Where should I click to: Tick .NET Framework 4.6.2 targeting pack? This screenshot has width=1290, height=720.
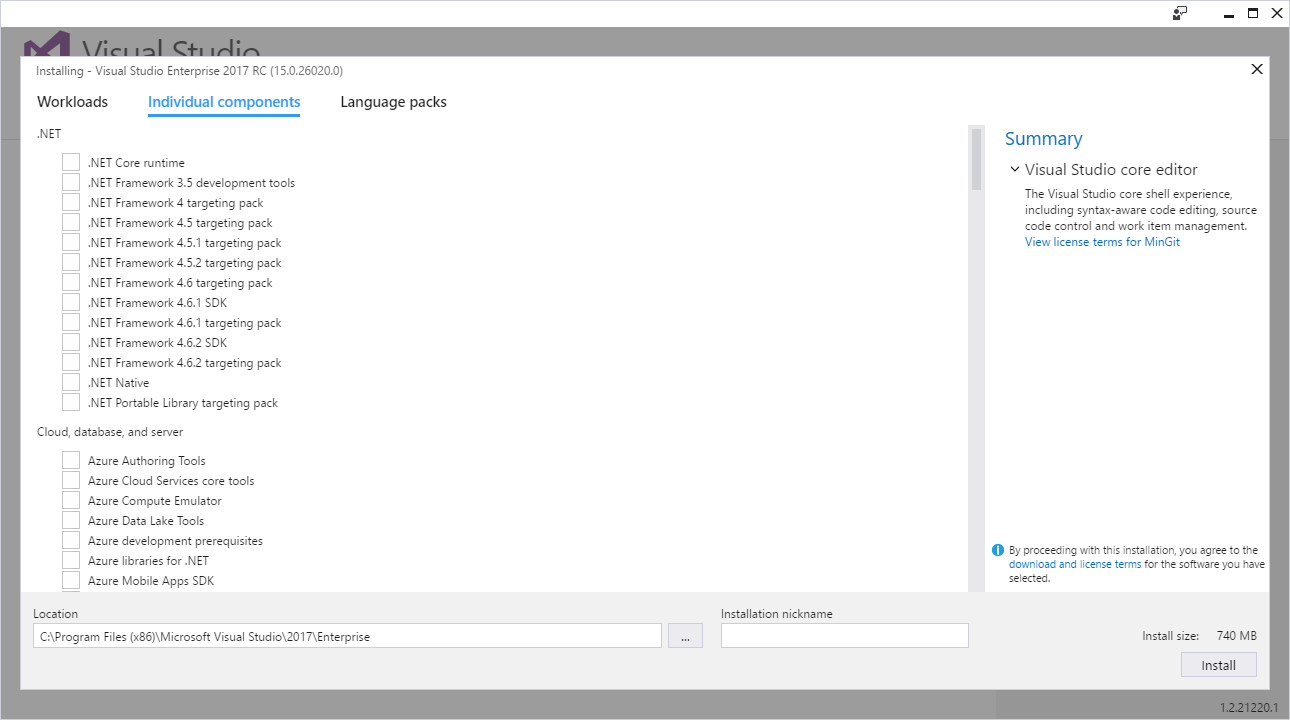[71, 362]
